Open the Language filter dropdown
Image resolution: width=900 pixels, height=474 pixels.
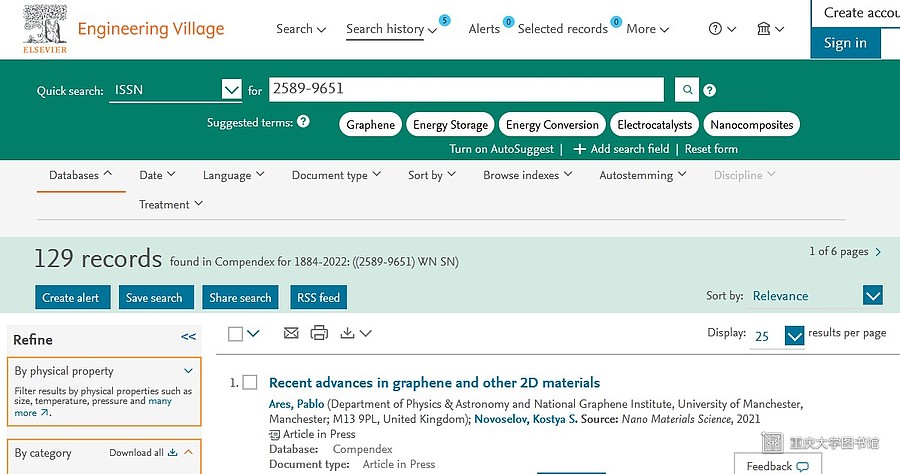[x=234, y=175]
